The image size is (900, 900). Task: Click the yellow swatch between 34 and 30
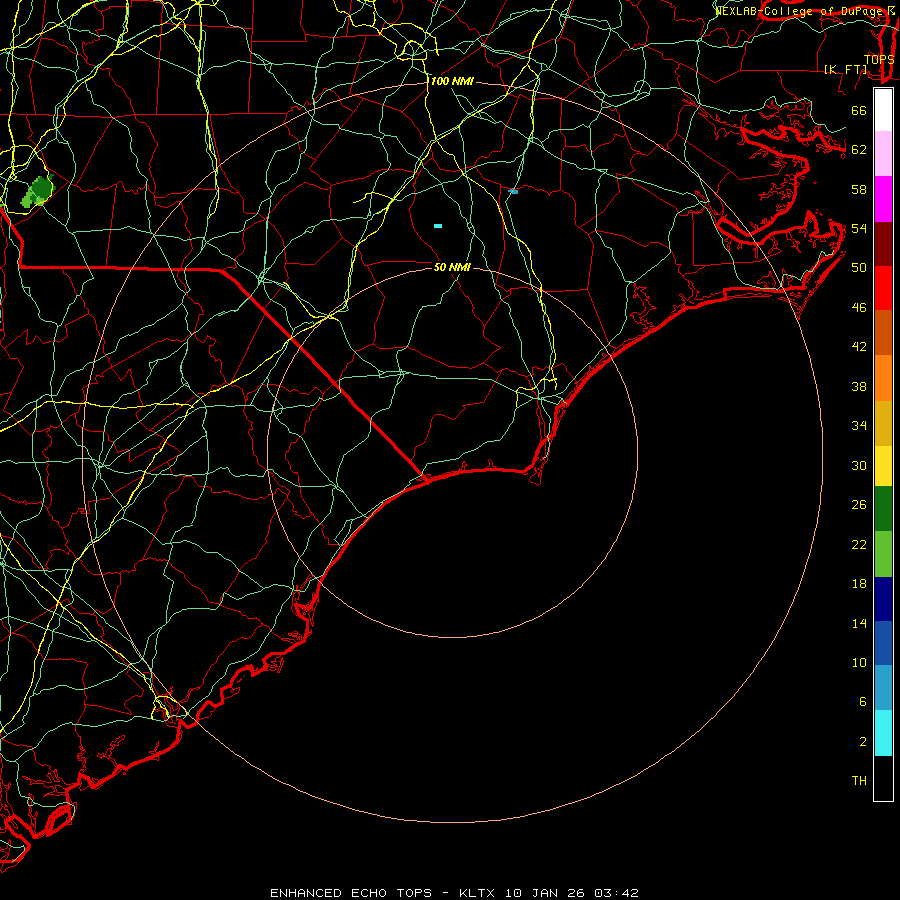tap(883, 466)
